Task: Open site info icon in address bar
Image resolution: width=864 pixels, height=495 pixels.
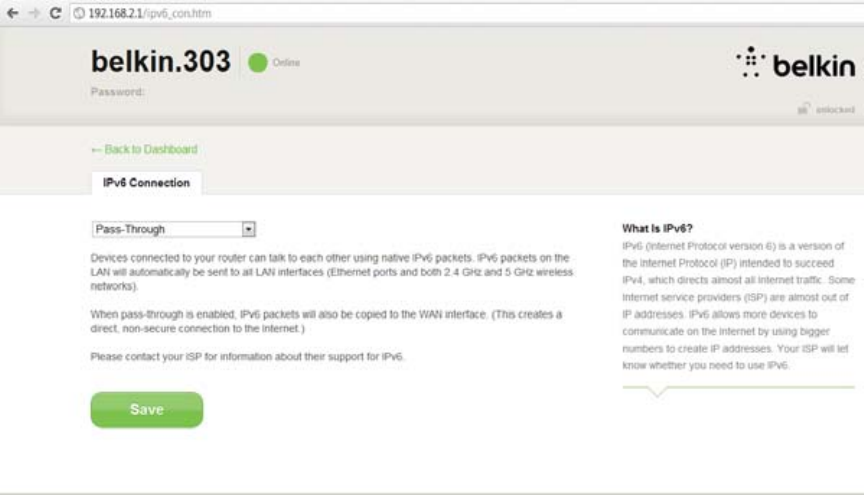Action: [x=79, y=13]
